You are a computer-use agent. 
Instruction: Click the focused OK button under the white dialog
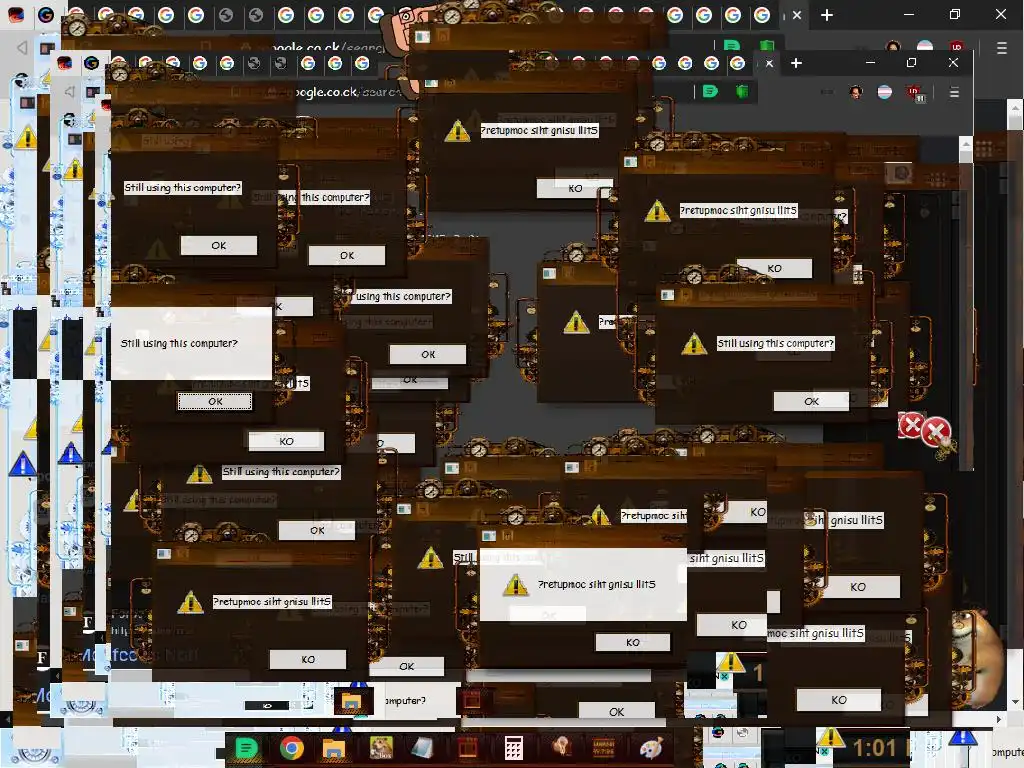pyautogui.click(x=215, y=401)
